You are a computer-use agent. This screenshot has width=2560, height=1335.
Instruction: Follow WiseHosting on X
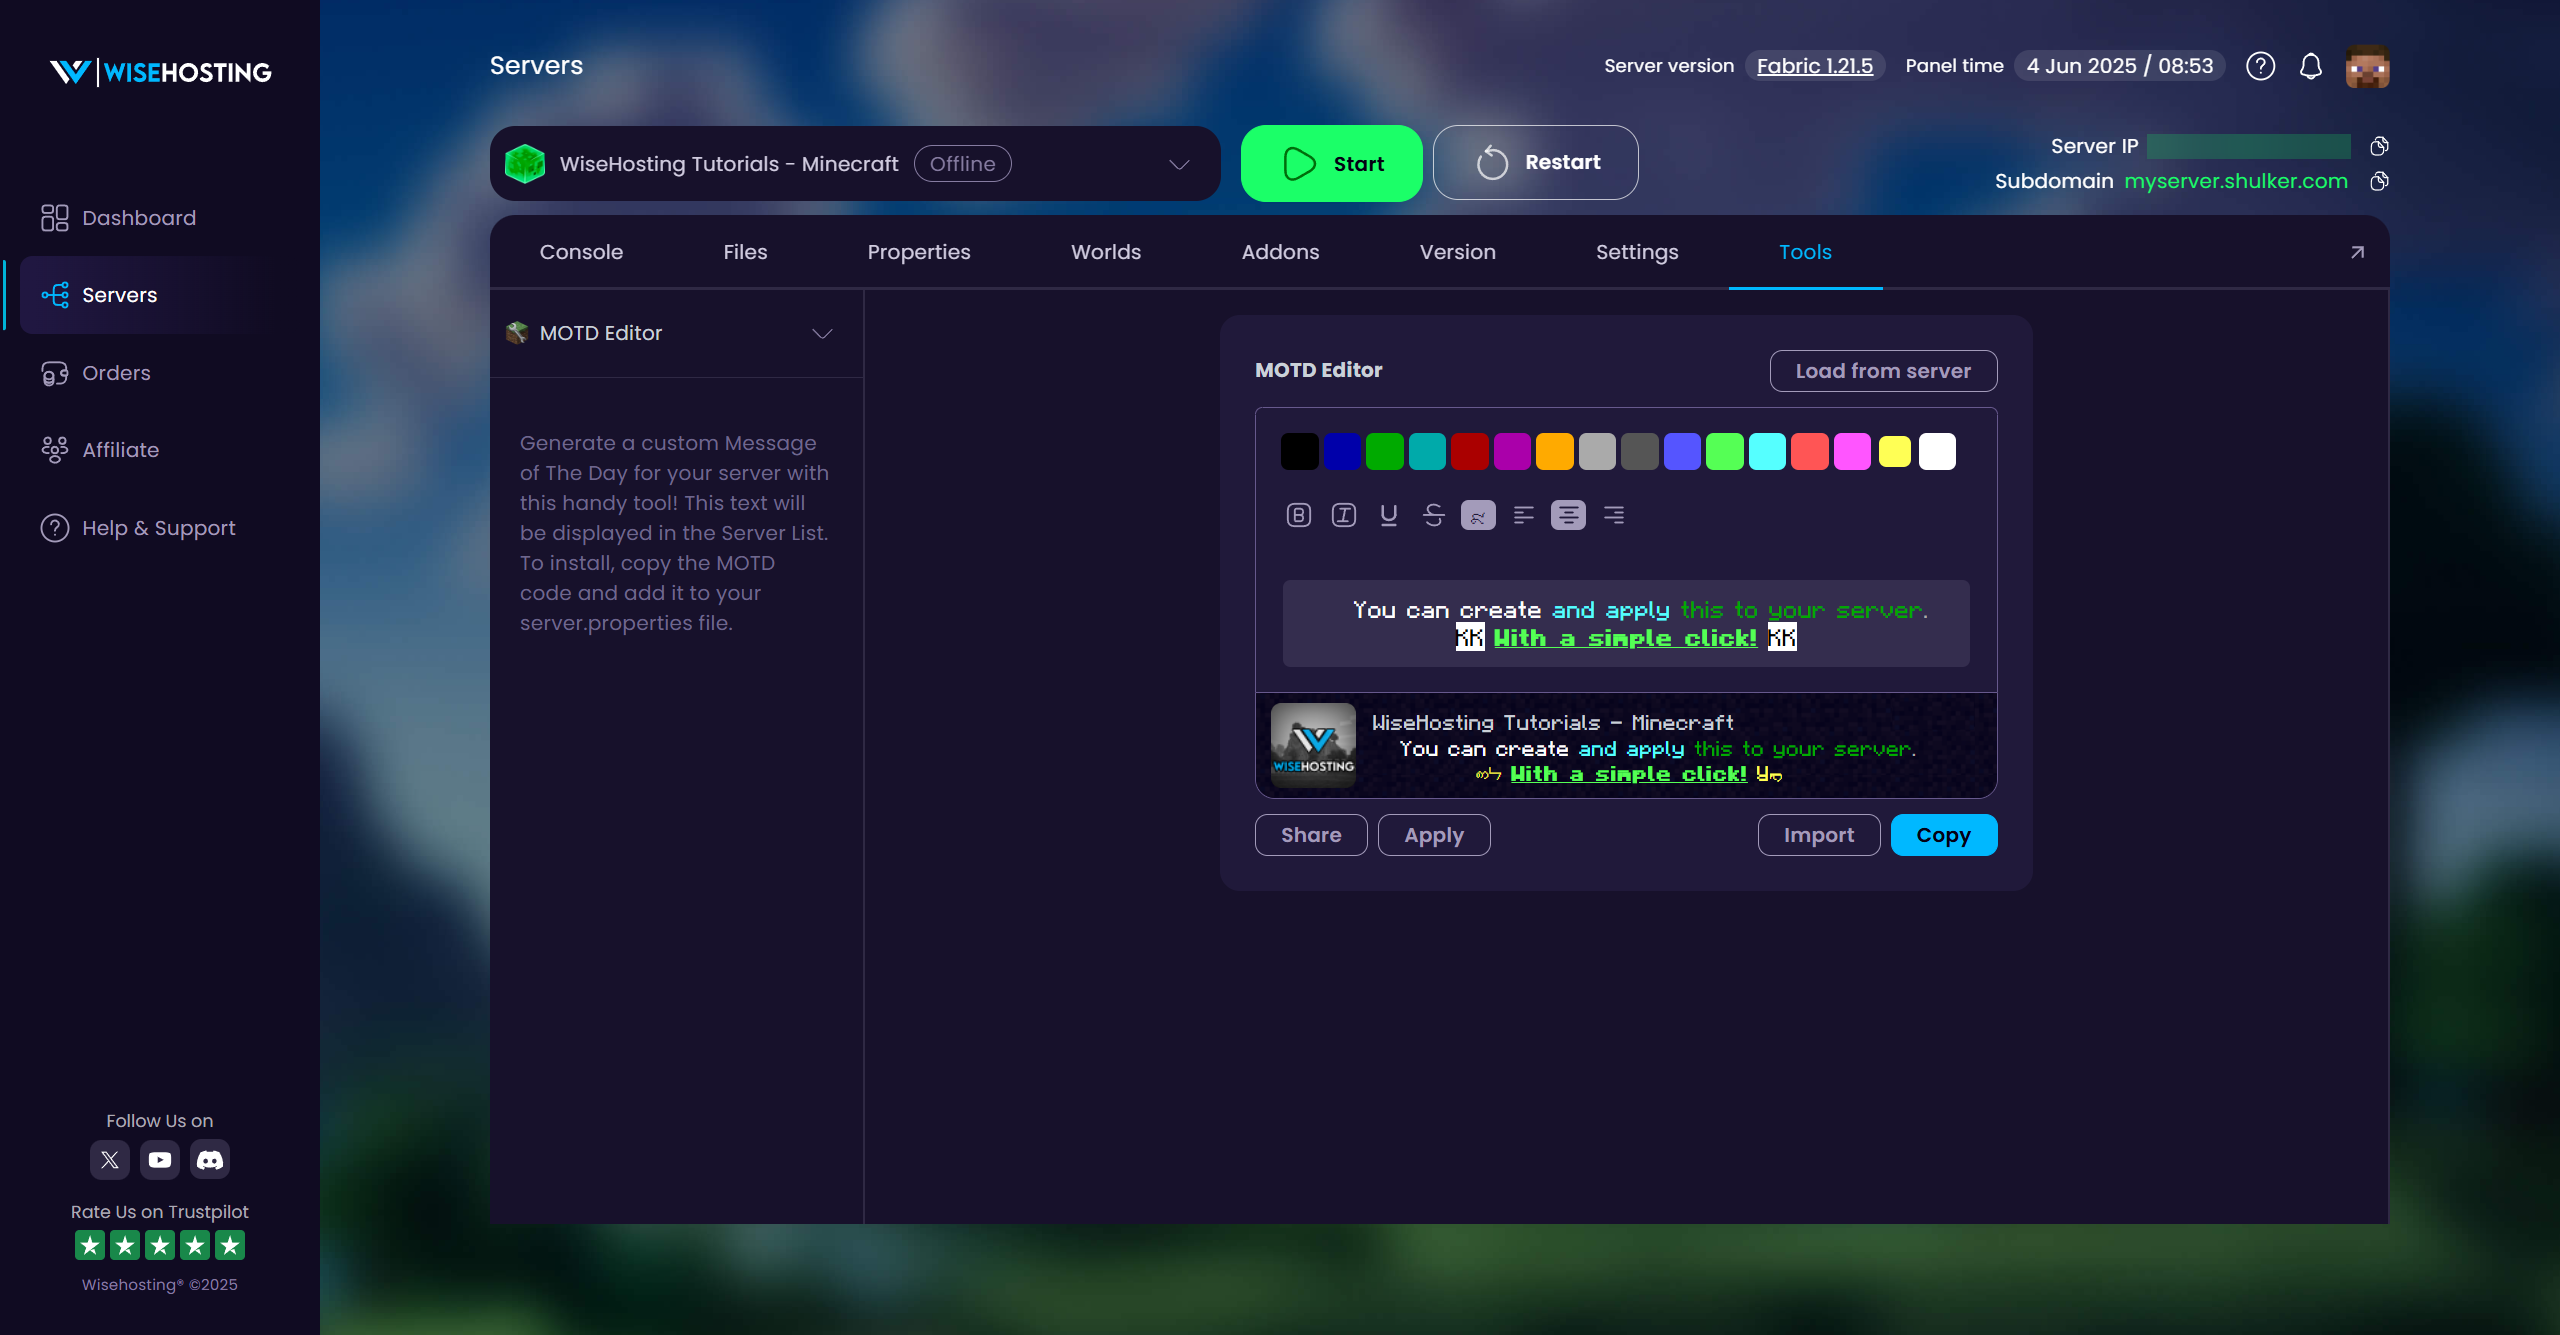(x=110, y=1160)
